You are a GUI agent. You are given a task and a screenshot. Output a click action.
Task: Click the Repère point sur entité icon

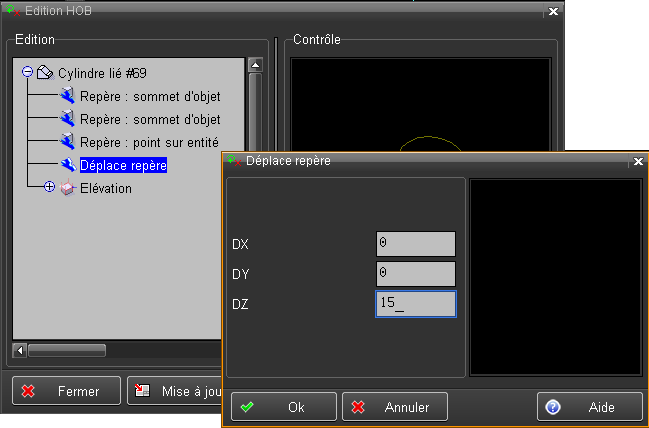tap(68, 142)
